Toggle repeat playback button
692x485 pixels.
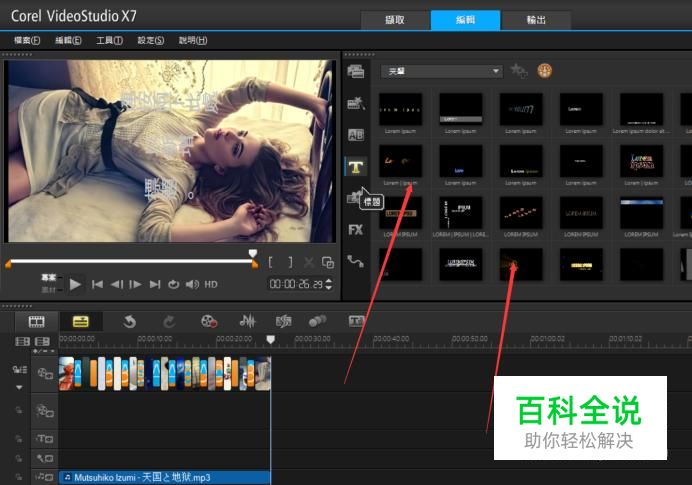tap(173, 285)
